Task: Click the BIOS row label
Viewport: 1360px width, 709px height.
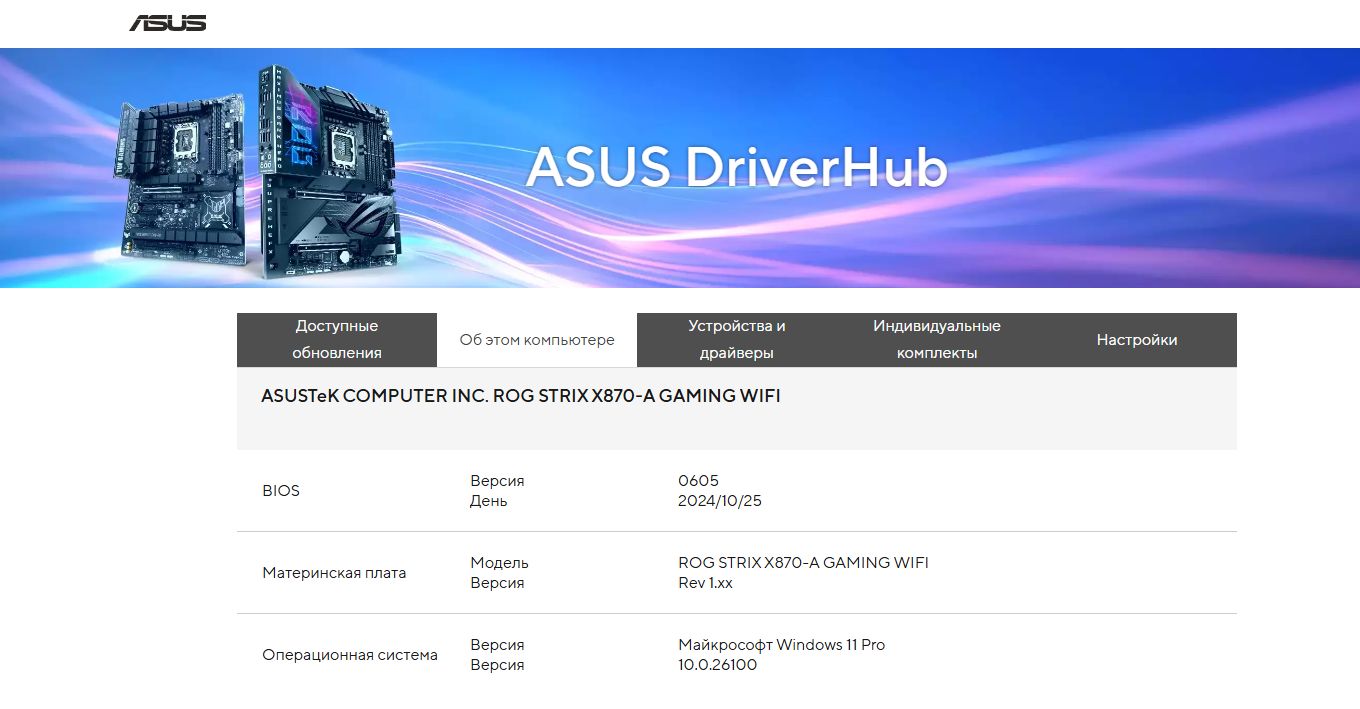Action: point(281,491)
